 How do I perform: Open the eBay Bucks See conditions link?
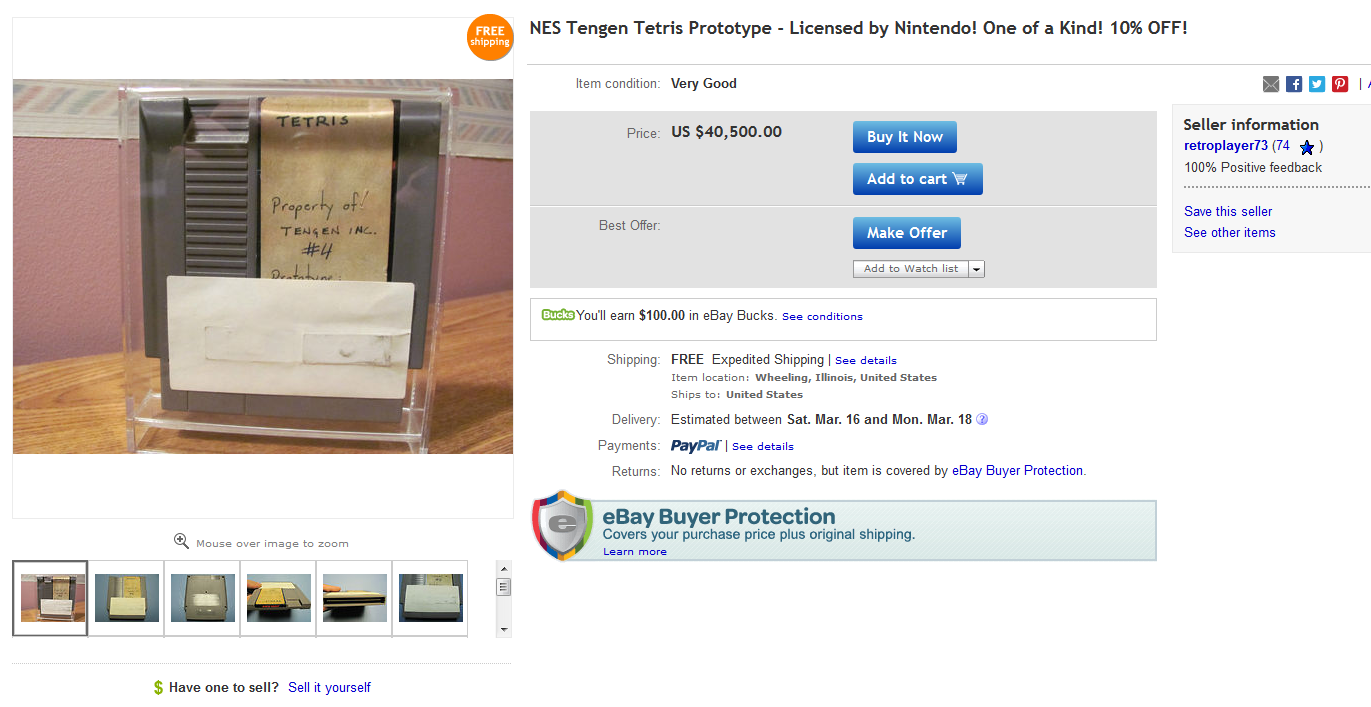coord(822,316)
